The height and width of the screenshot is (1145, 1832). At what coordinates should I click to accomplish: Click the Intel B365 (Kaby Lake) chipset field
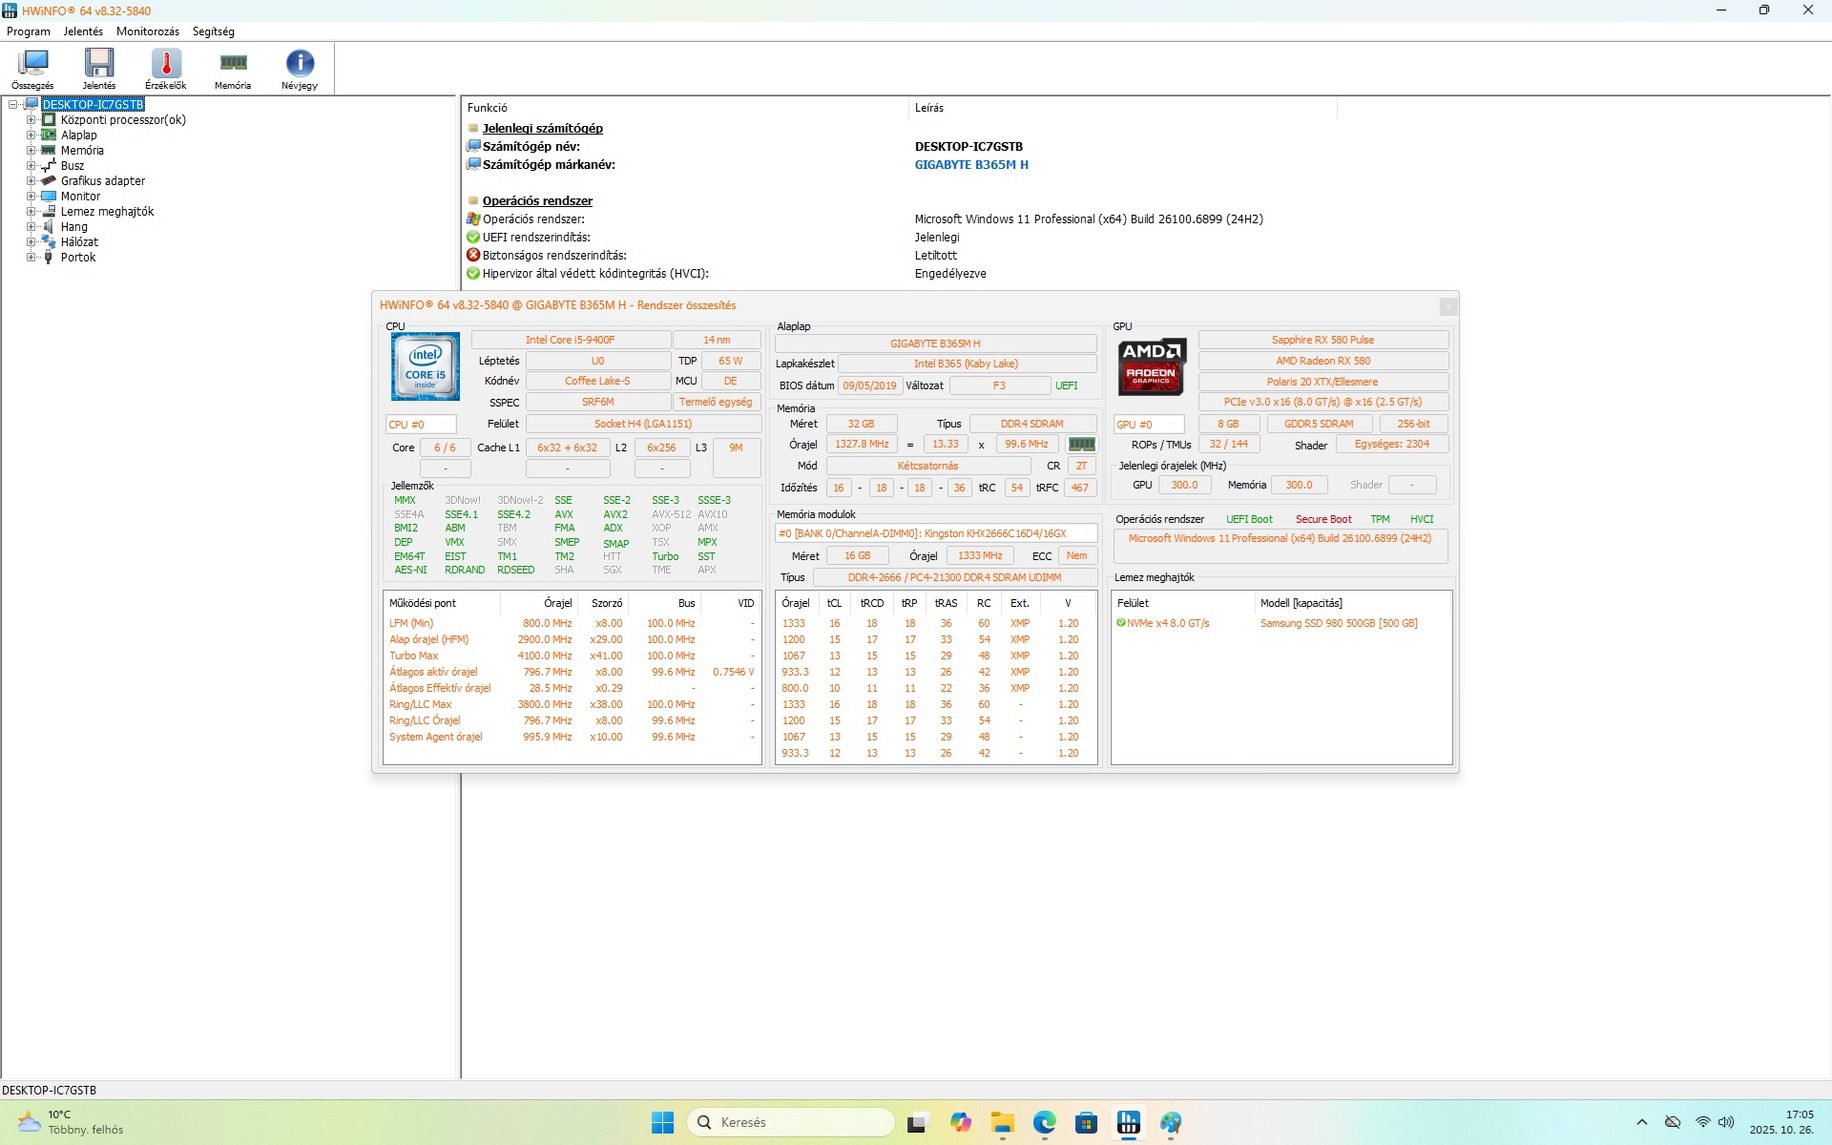coord(966,364)
